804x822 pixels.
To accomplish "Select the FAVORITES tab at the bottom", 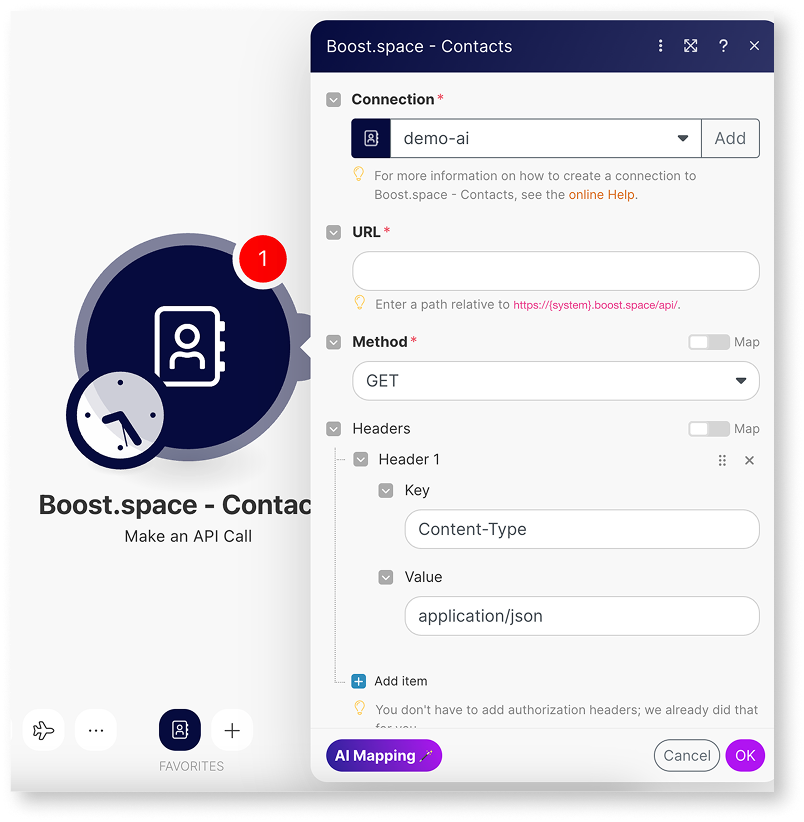I will (x=180, y=730).
